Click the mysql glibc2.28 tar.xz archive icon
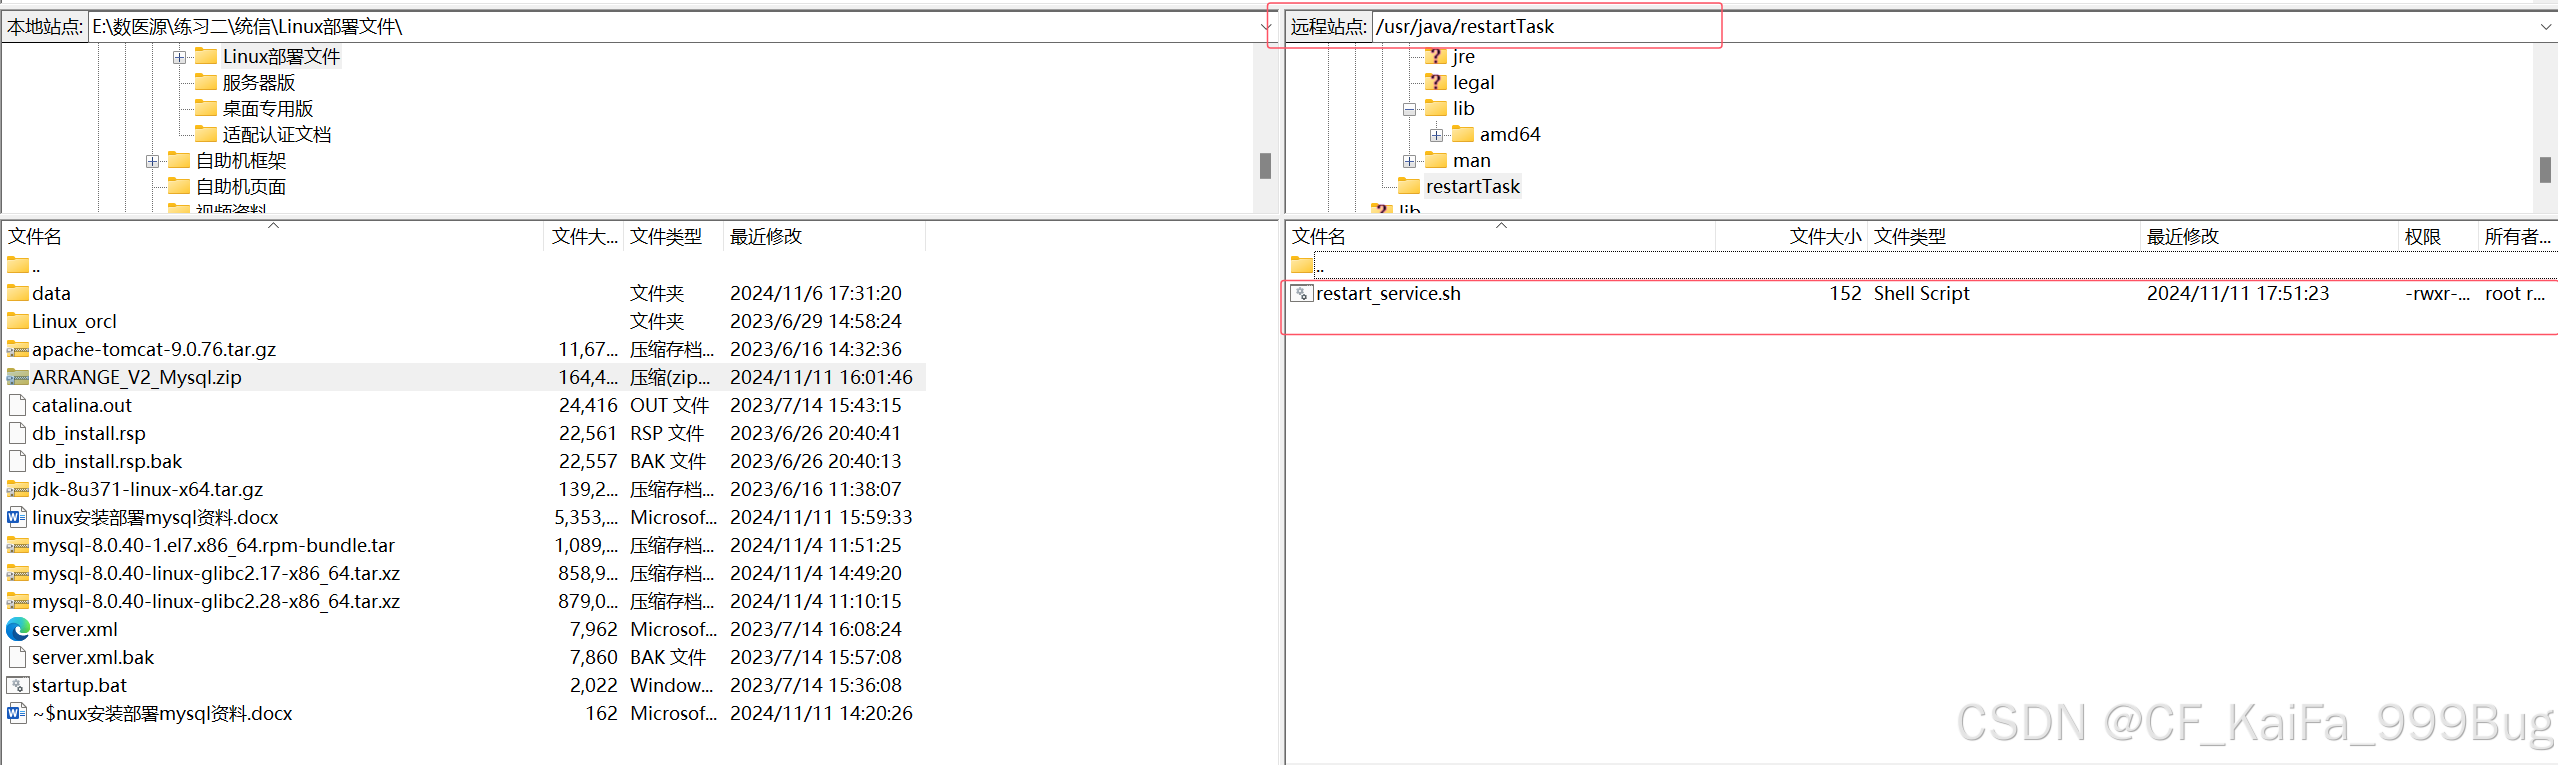 pyautogui.click(x=18, y=601)
